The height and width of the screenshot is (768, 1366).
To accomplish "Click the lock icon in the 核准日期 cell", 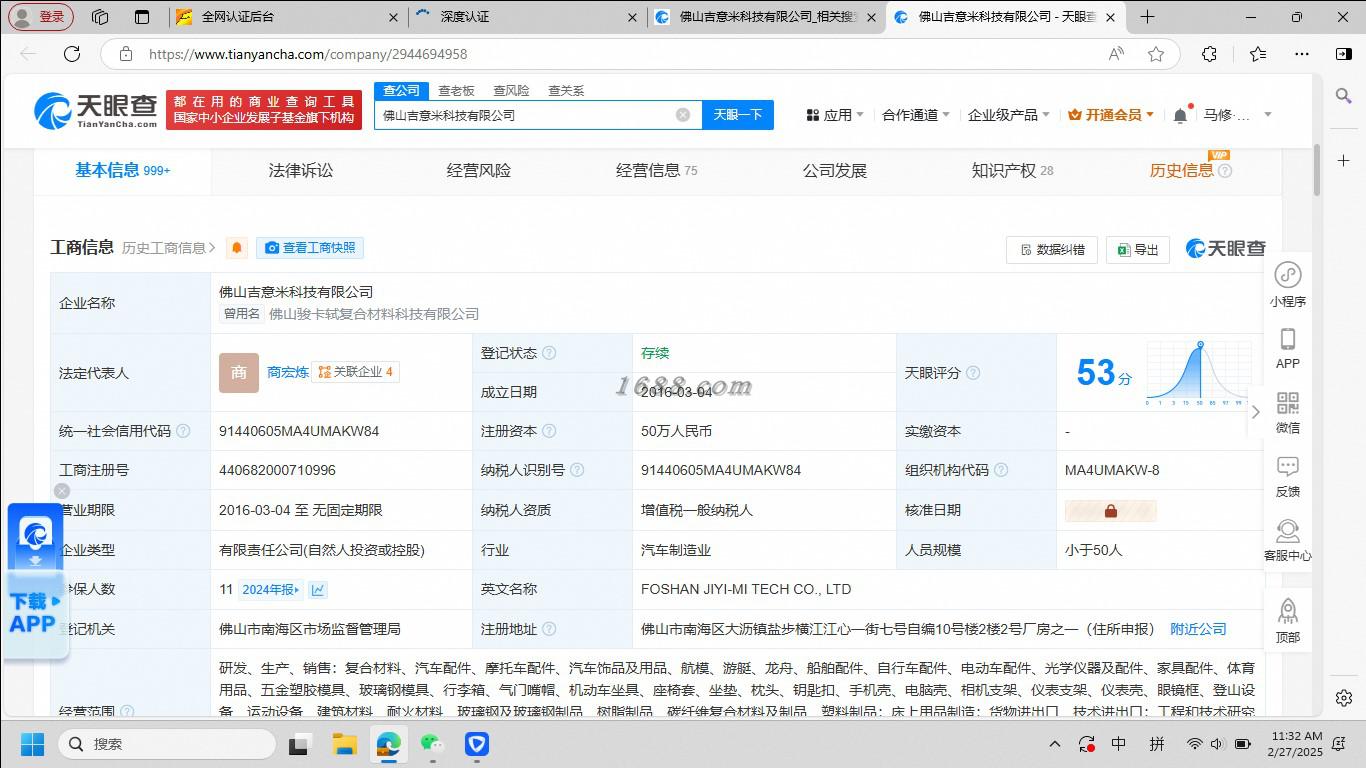I will click(x=1110, y=511).
